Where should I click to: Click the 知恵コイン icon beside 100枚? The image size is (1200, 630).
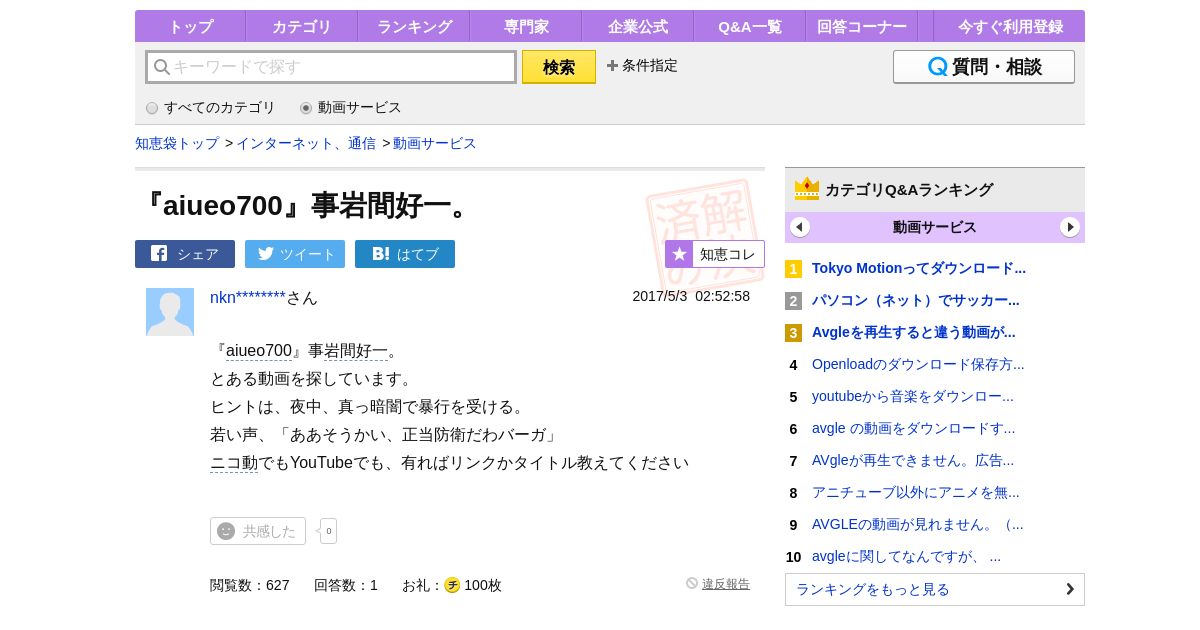[x=452, y=585]
